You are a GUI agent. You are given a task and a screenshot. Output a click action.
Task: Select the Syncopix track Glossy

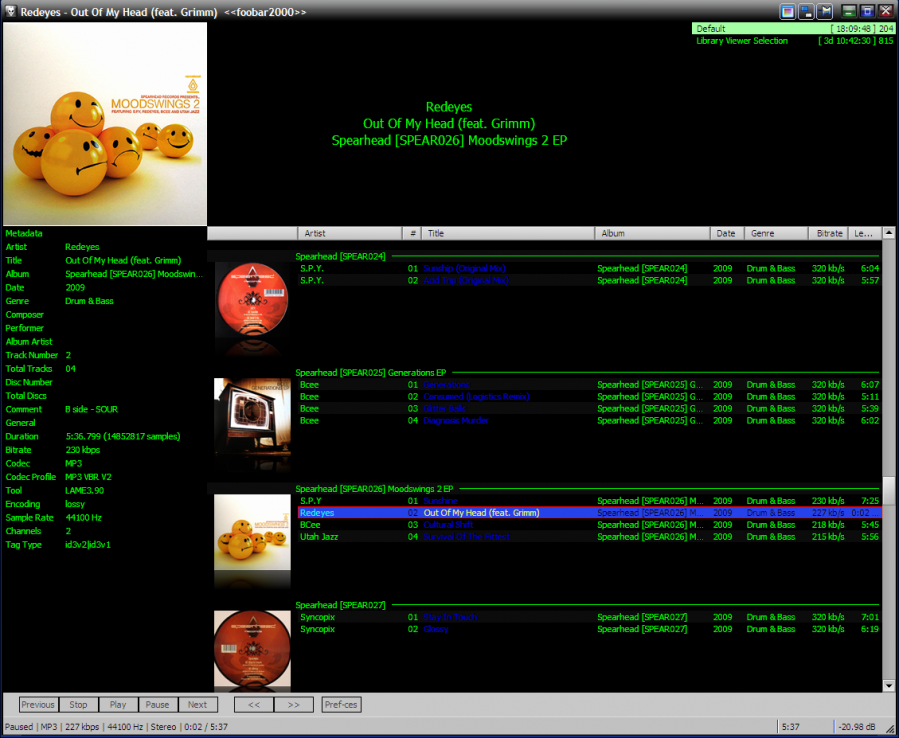(589, 630)
